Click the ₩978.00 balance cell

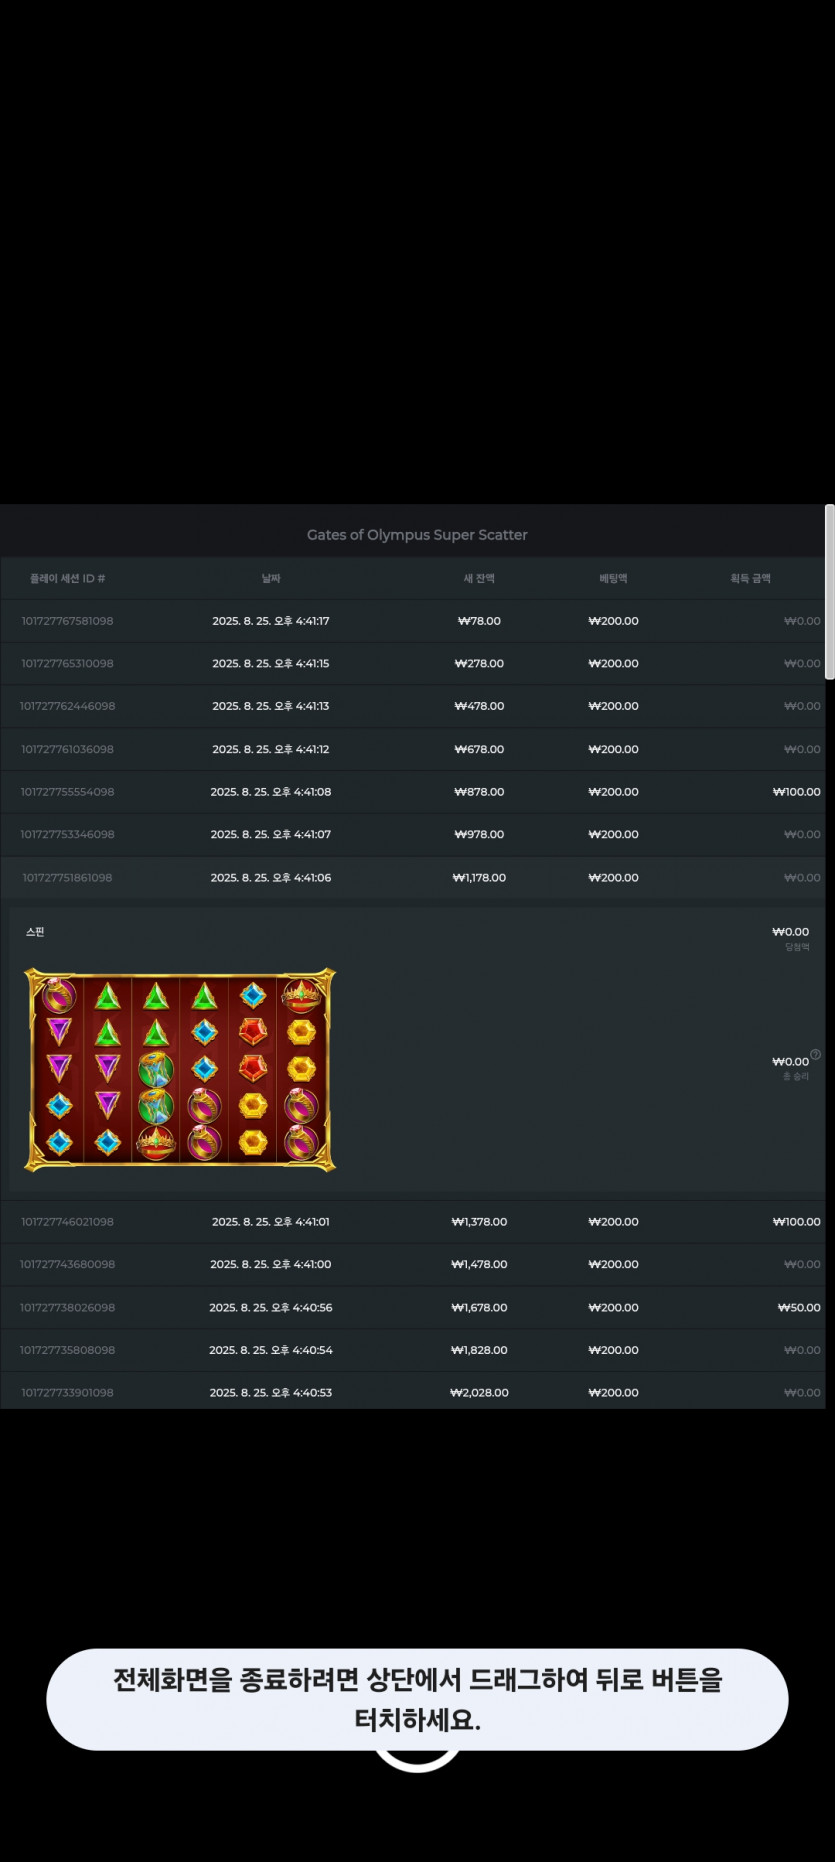479,835
